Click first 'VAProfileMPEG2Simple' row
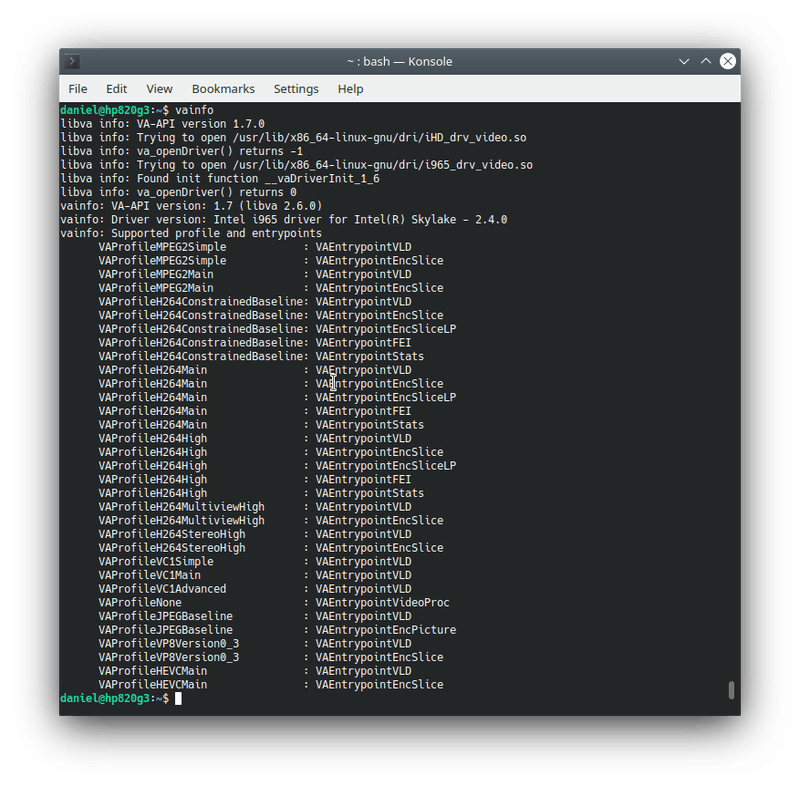Viewport: 800px width, 786px height. [x=255, y=247]
